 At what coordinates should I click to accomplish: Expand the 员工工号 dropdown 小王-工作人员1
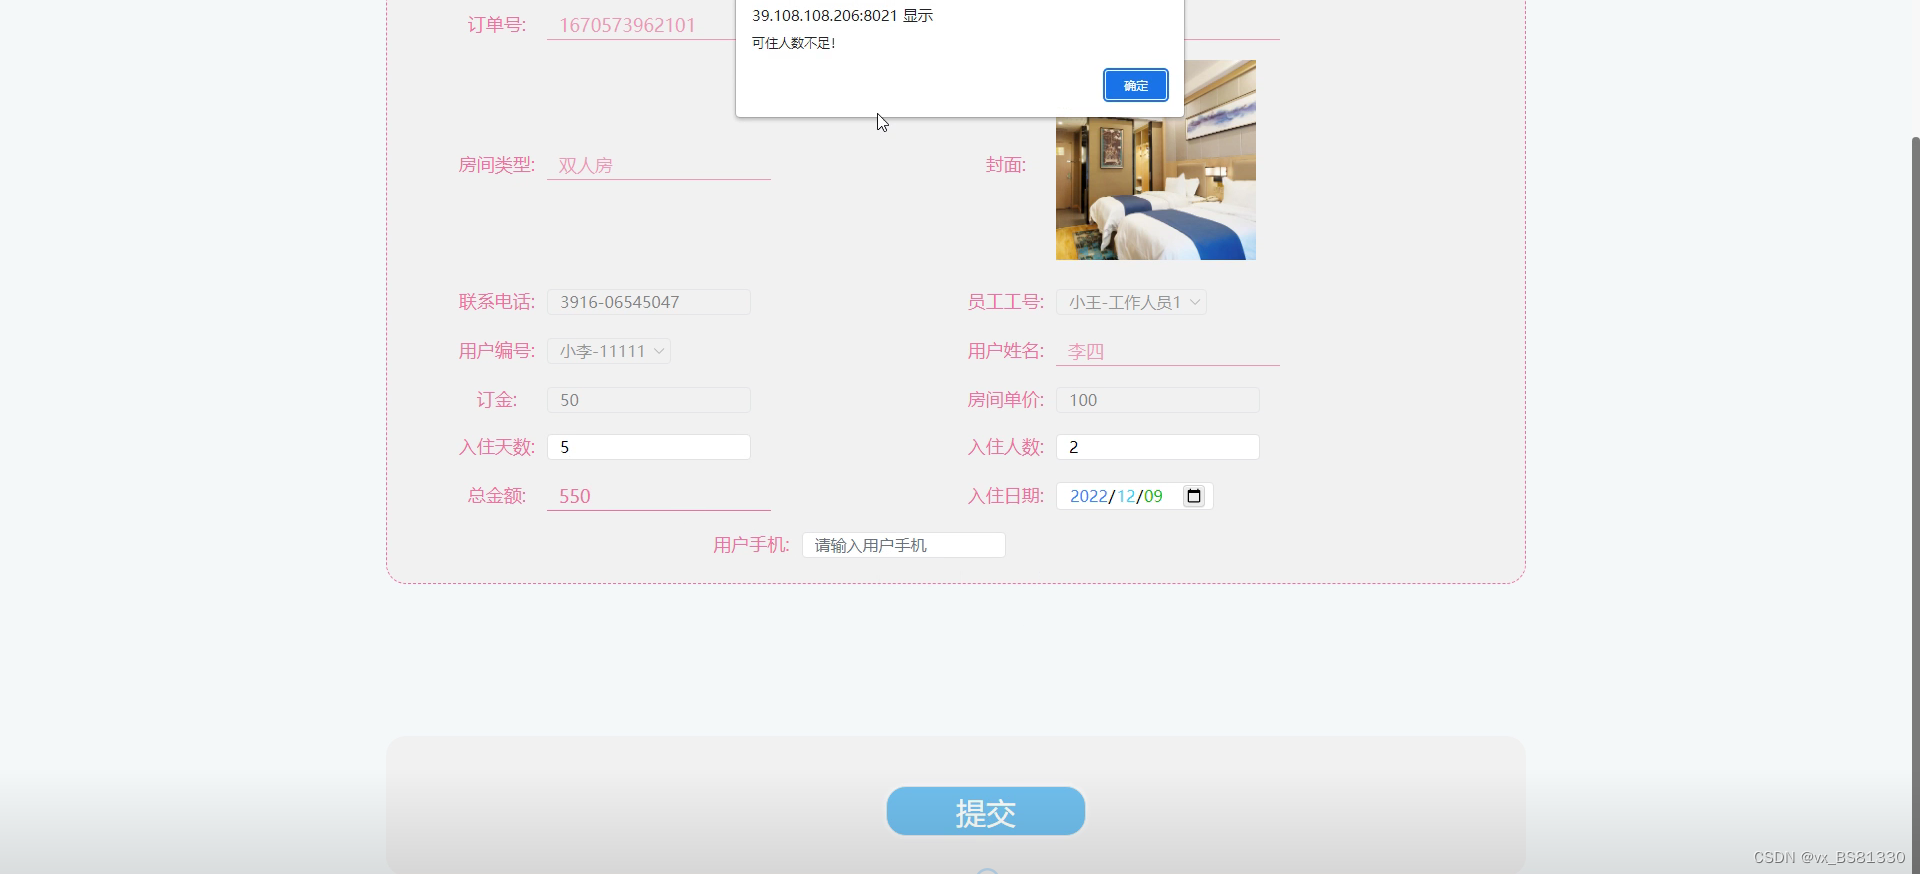(1131, 302)
